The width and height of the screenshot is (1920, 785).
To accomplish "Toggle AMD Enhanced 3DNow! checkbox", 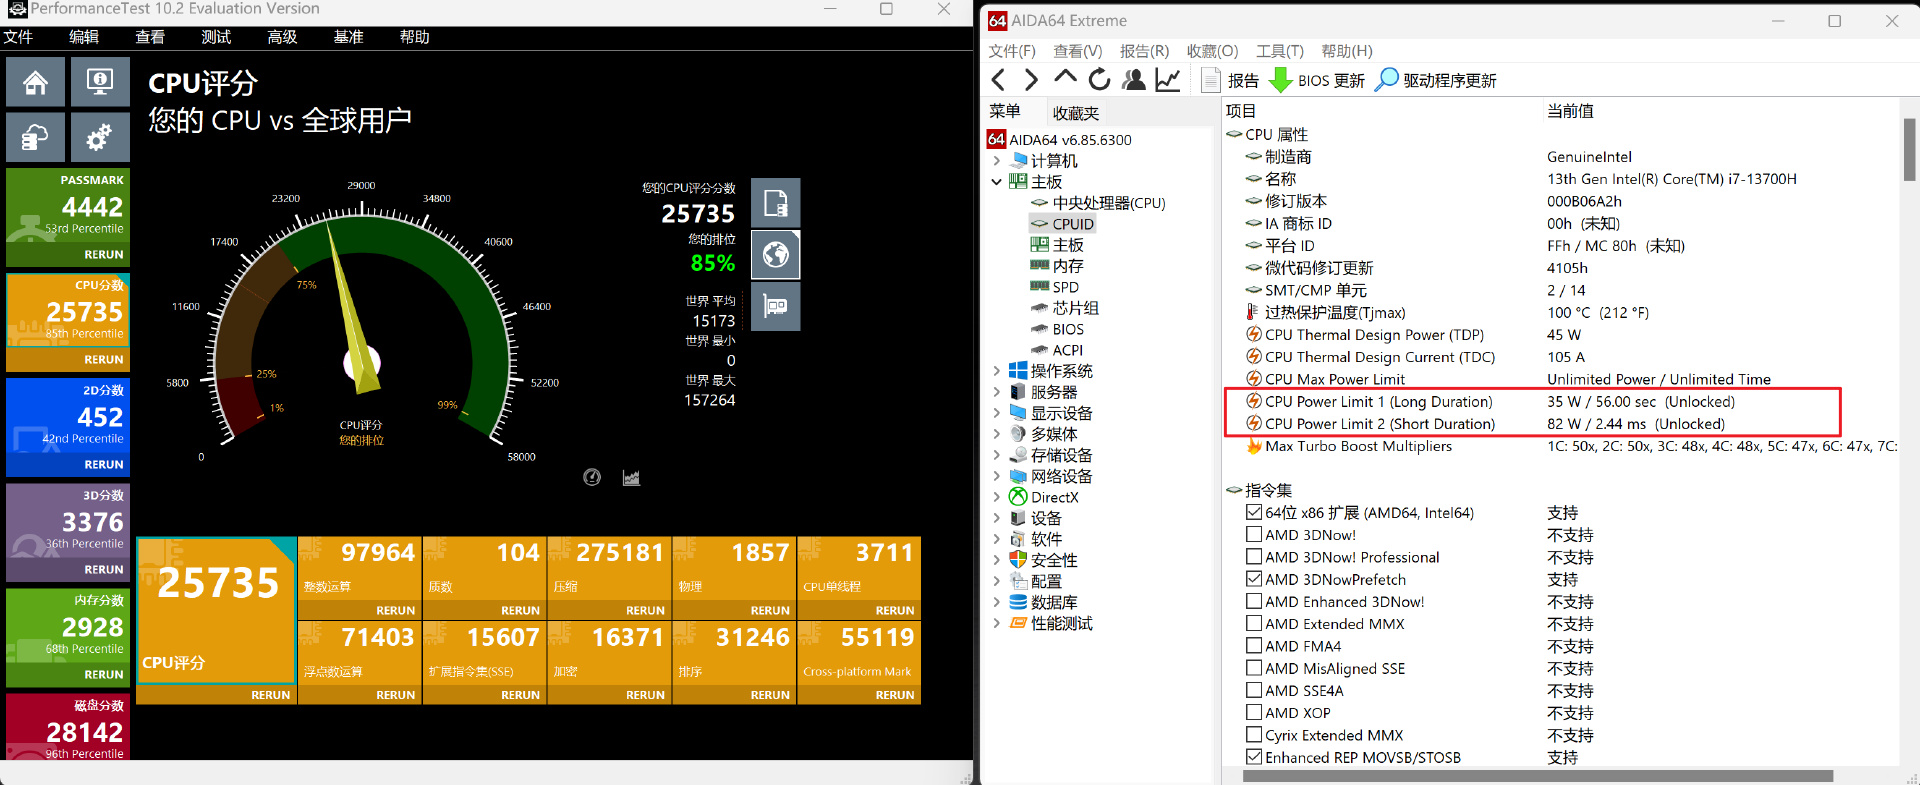I will (1254, 602).
